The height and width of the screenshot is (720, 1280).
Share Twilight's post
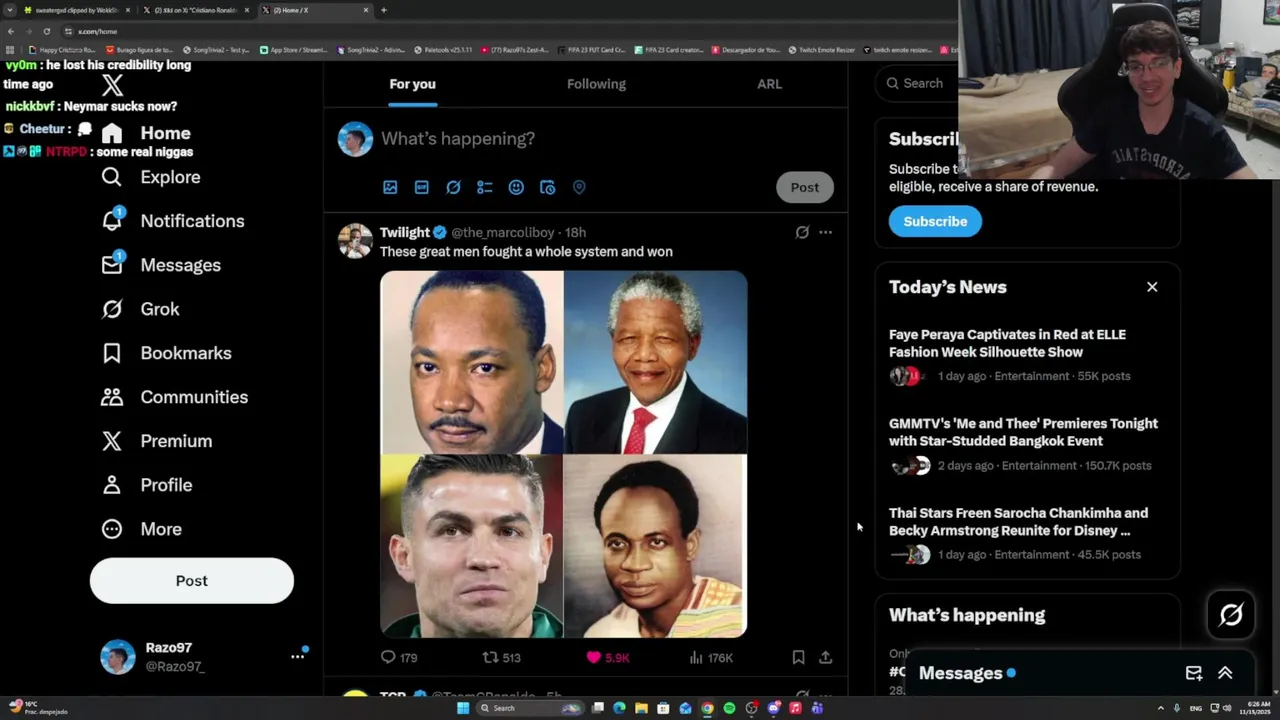pos(825,657)
